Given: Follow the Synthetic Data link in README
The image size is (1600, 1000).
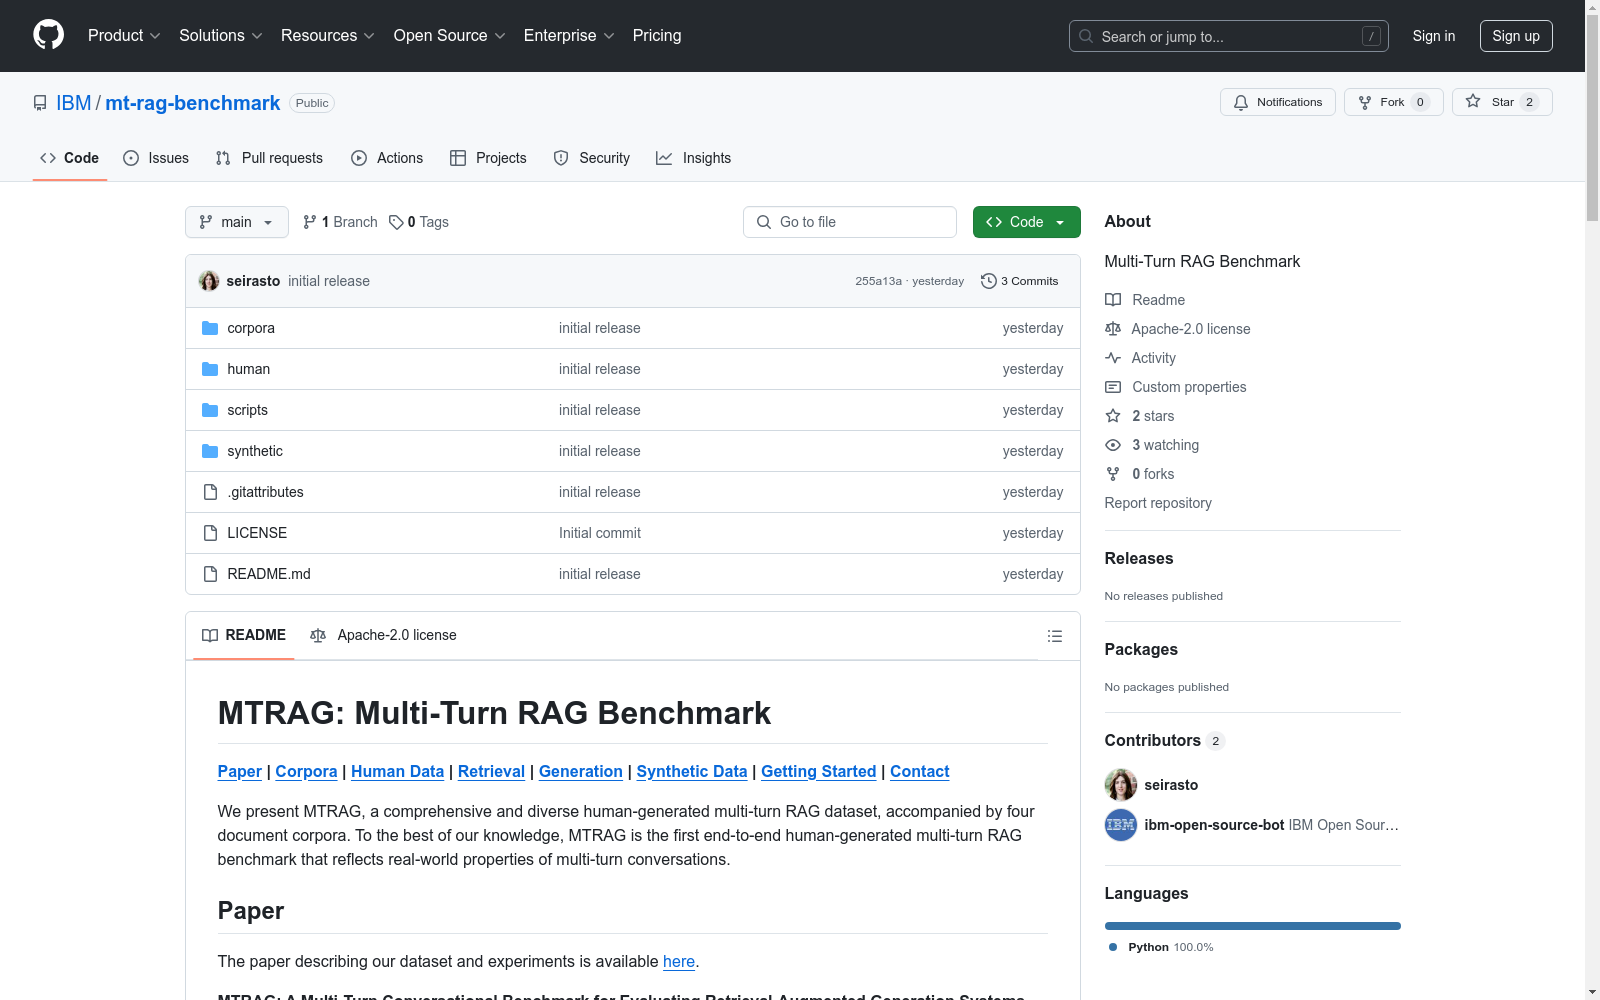Looking at the screenshot, I should click(692, 771).
